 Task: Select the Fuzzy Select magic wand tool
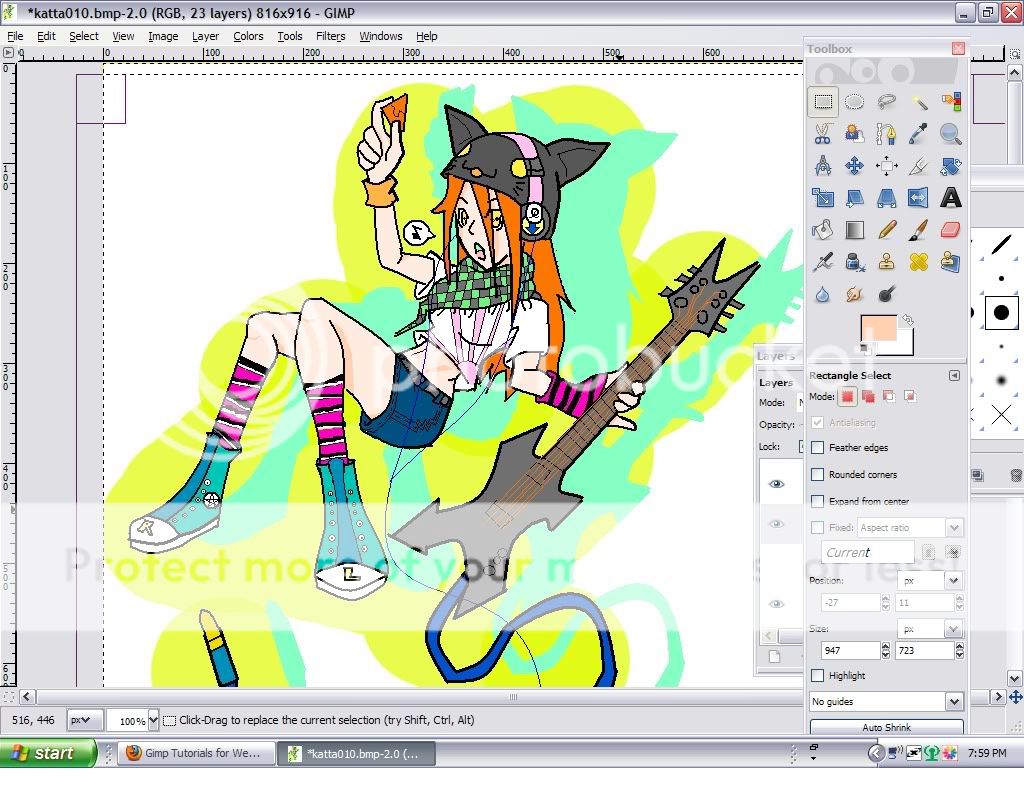click(919, 101)
